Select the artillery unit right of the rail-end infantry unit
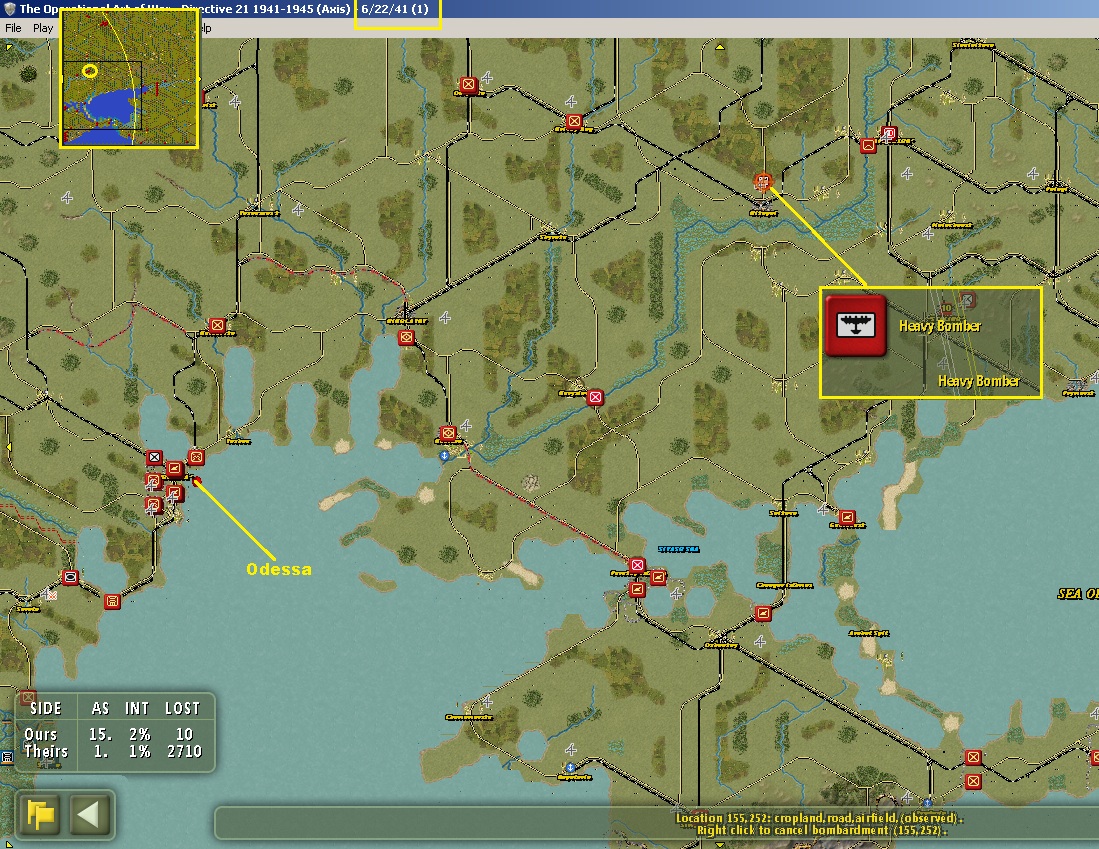 pyautogui.click(x=658, y=577)
